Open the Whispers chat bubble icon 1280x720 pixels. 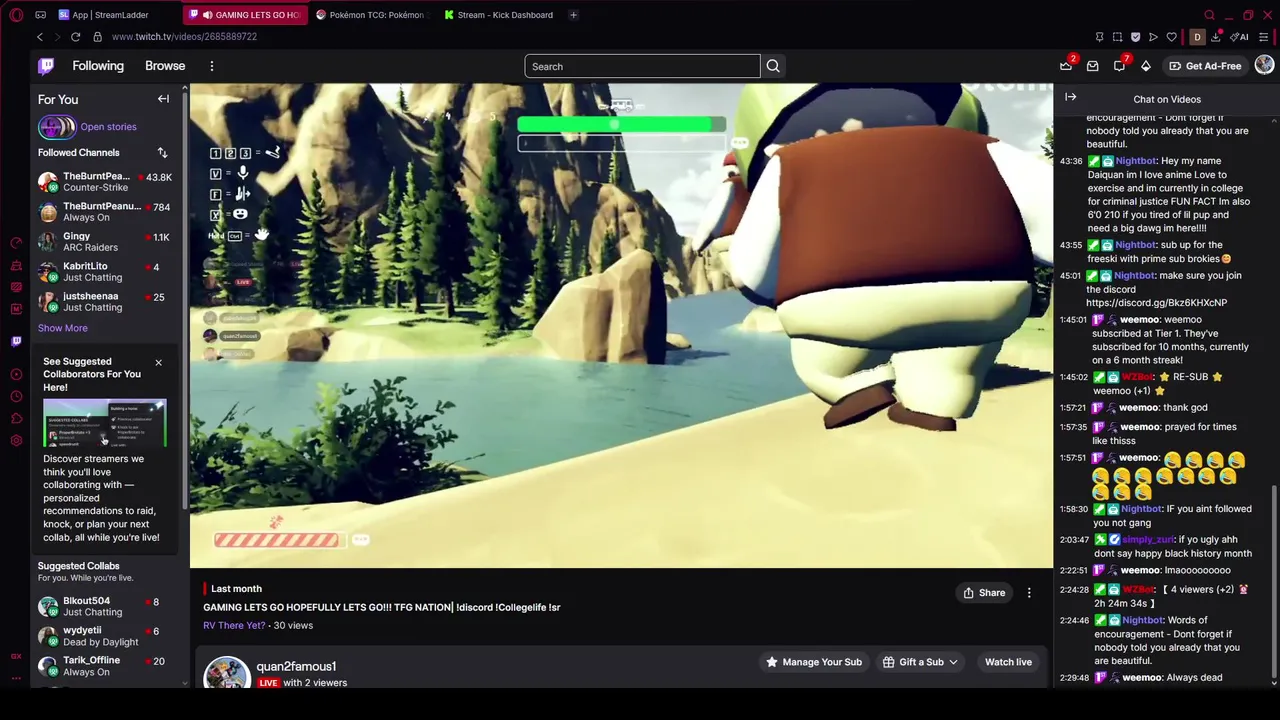click(1120, 66)
